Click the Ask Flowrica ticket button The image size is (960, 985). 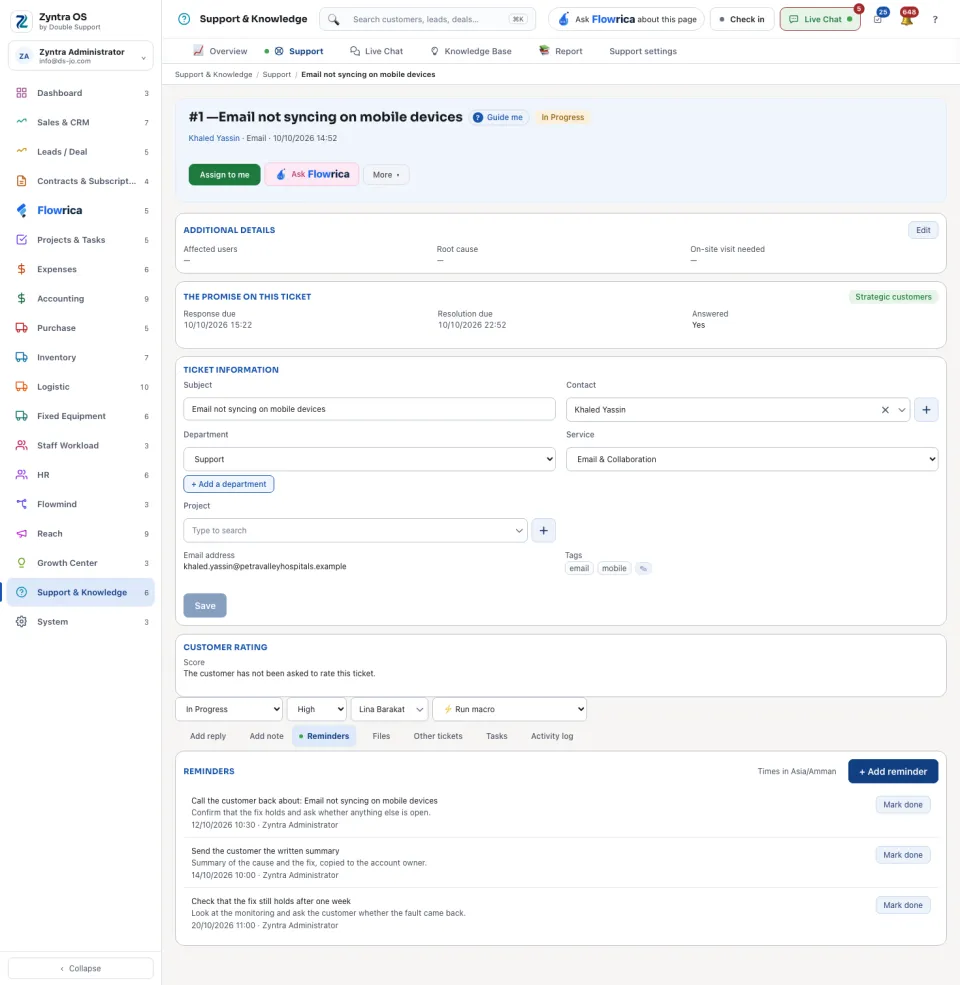[x=312, y=175]
